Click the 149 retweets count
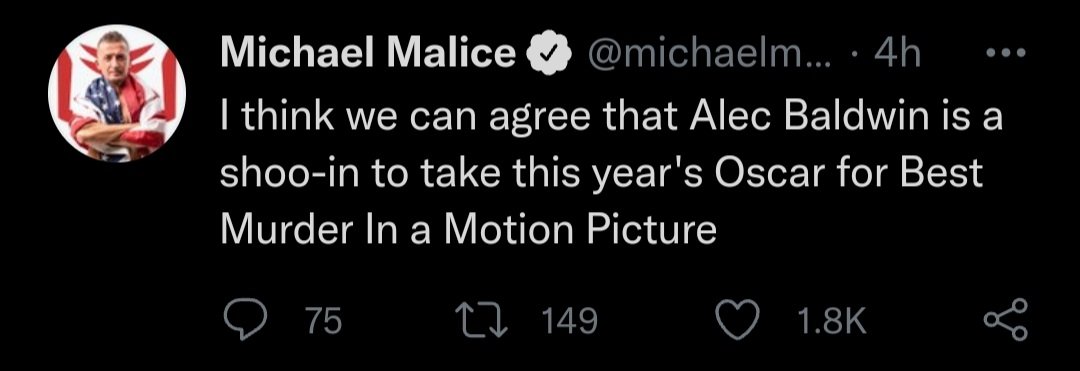Screen dimensions: 1080x371 [570, 321]
